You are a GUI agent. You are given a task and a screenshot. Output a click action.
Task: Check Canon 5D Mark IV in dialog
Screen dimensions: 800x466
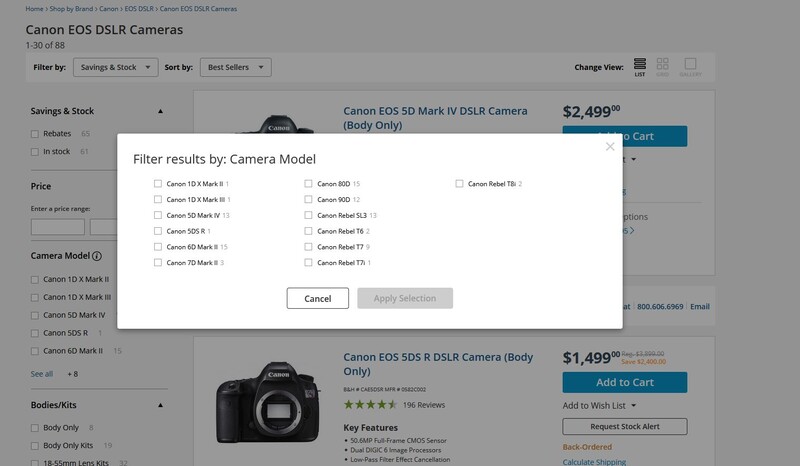(158, 215)
